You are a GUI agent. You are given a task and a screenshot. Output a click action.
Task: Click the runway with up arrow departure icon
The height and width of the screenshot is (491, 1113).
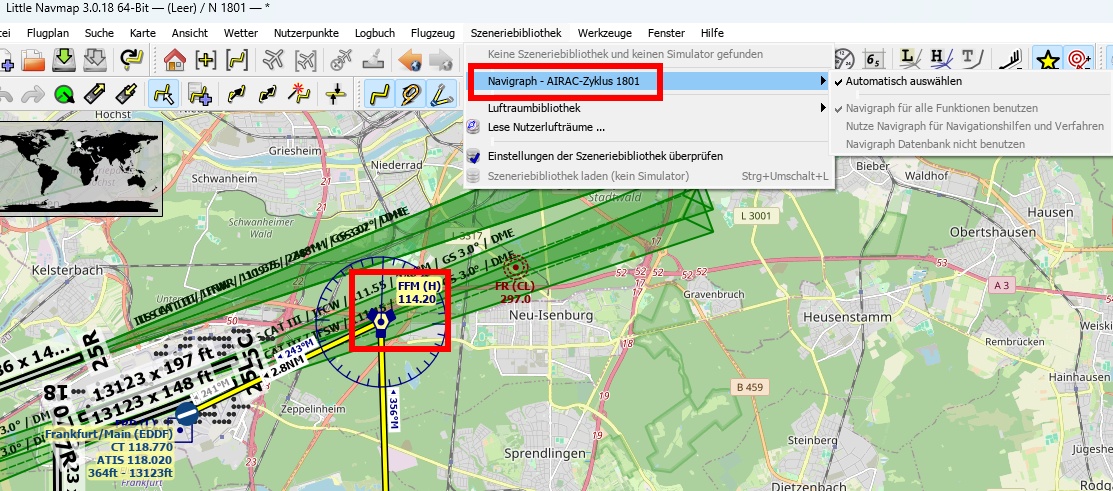click(x=94, y=94)
